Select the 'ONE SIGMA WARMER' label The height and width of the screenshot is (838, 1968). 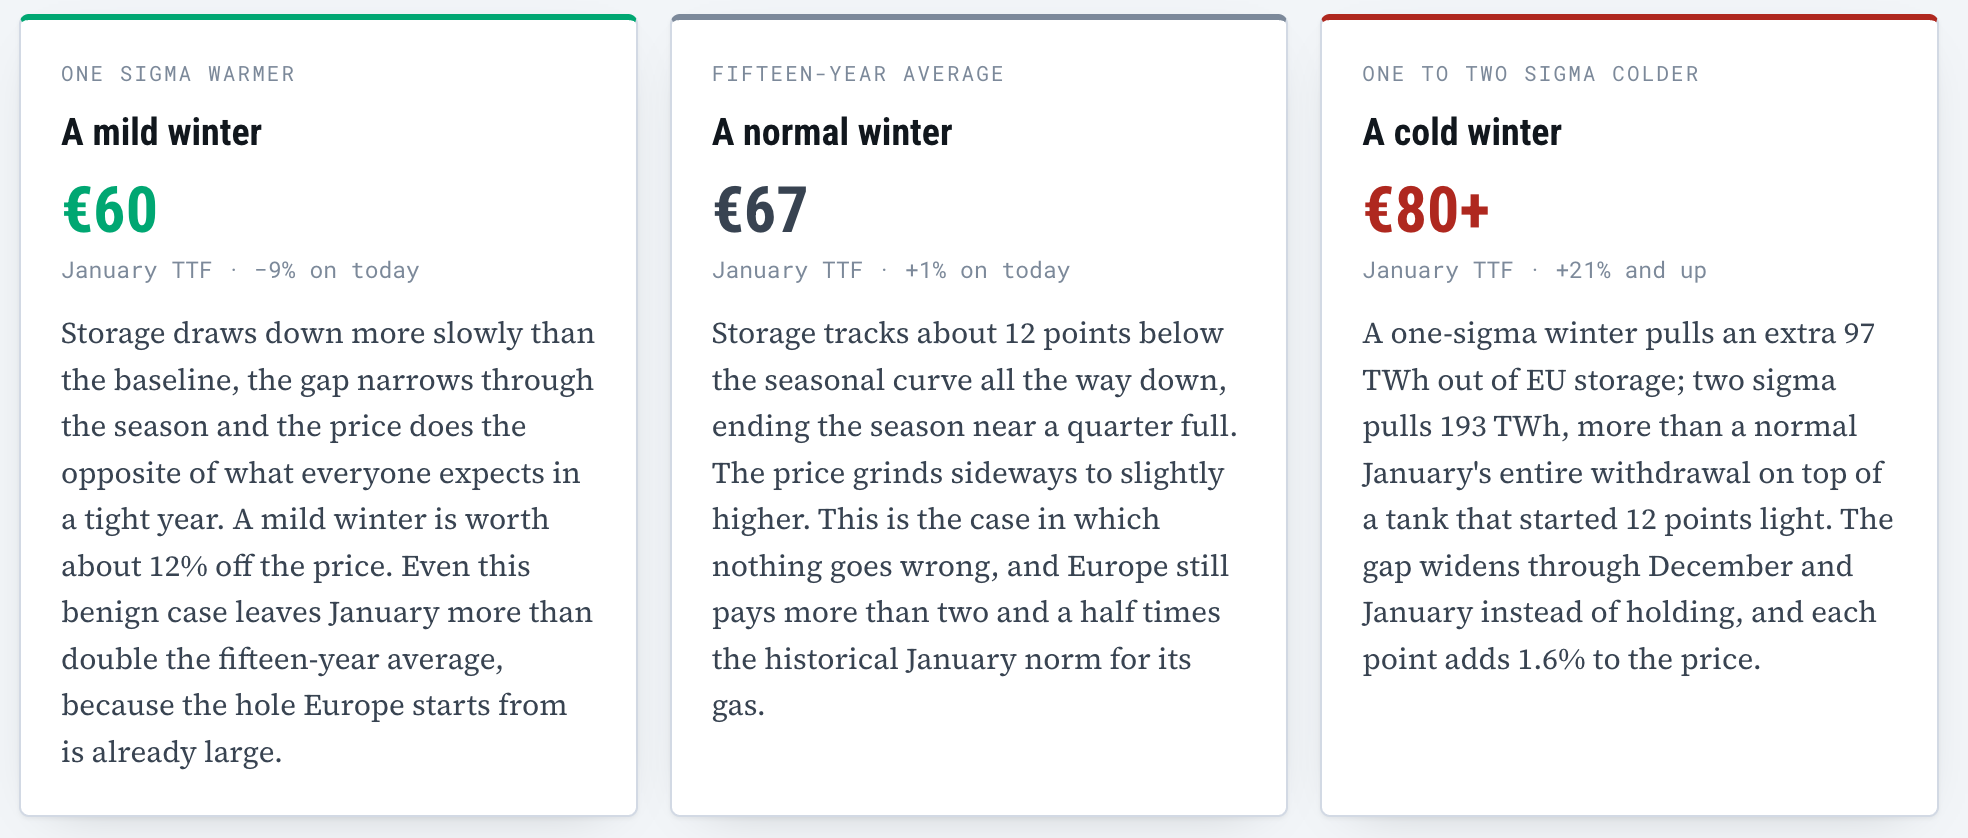178,74
